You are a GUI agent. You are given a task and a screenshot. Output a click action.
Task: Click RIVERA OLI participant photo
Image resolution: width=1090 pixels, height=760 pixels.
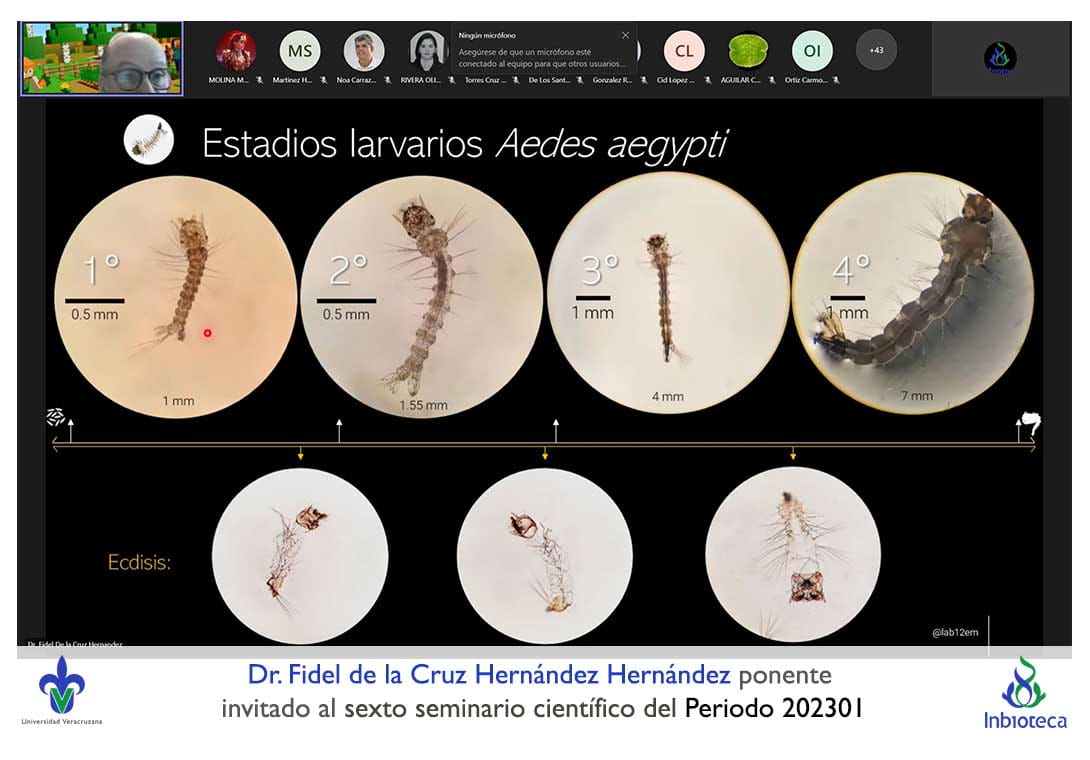[x=428, y=50]
